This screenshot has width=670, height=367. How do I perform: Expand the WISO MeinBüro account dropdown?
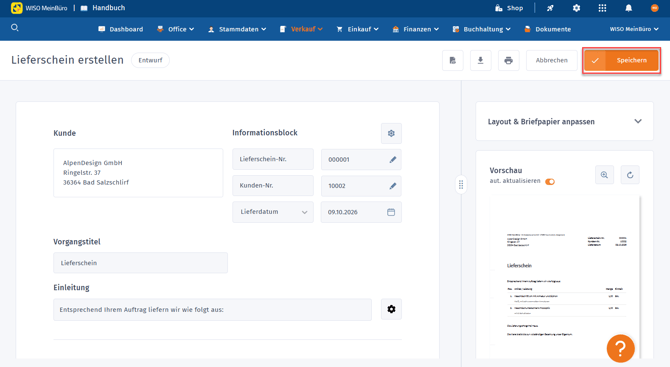tap(634, 29)
